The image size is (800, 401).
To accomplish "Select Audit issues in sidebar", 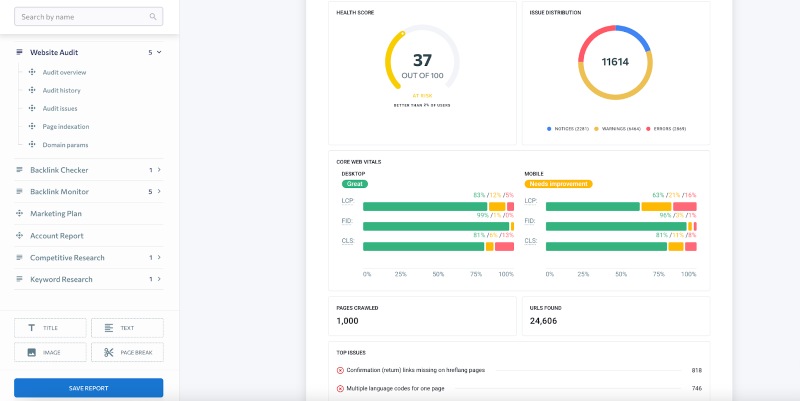I will [x=60, y=108].
